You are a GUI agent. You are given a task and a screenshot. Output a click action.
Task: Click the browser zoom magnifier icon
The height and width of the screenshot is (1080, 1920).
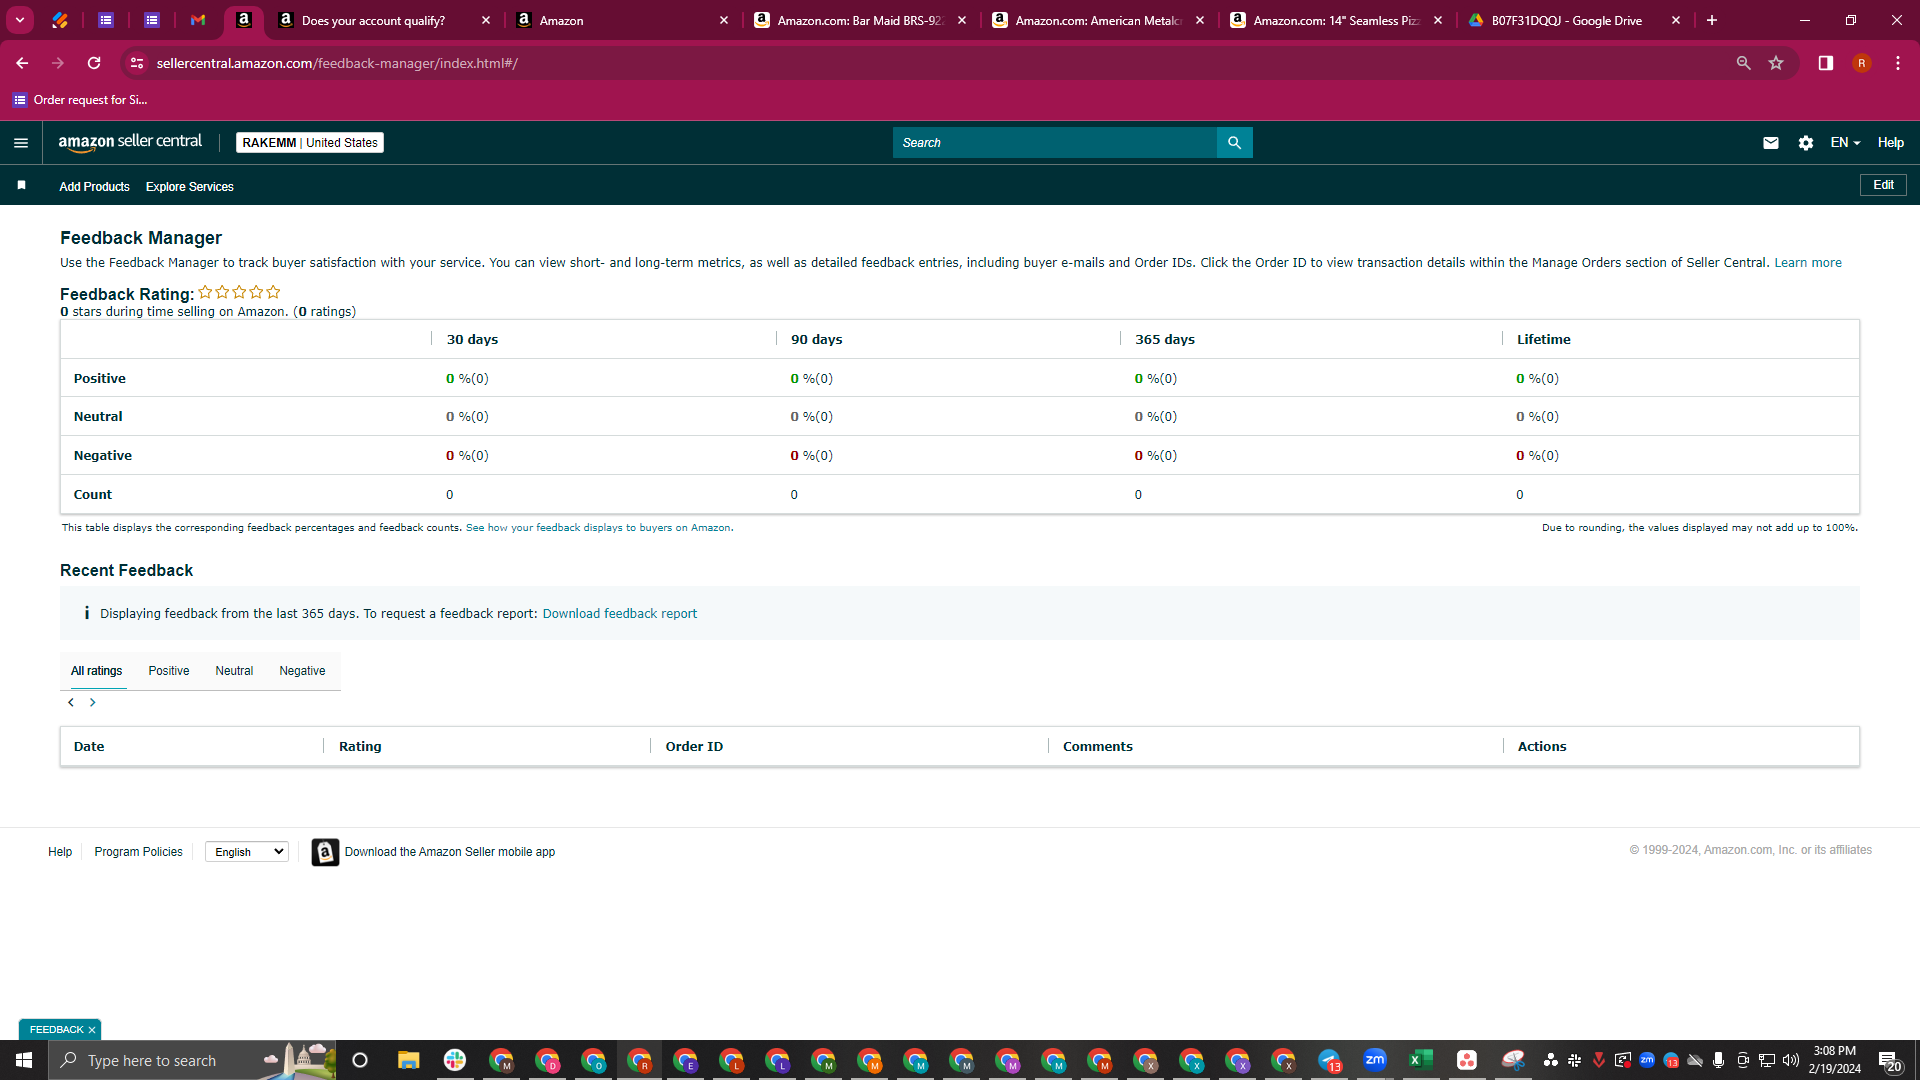(x=1743, y=63)
